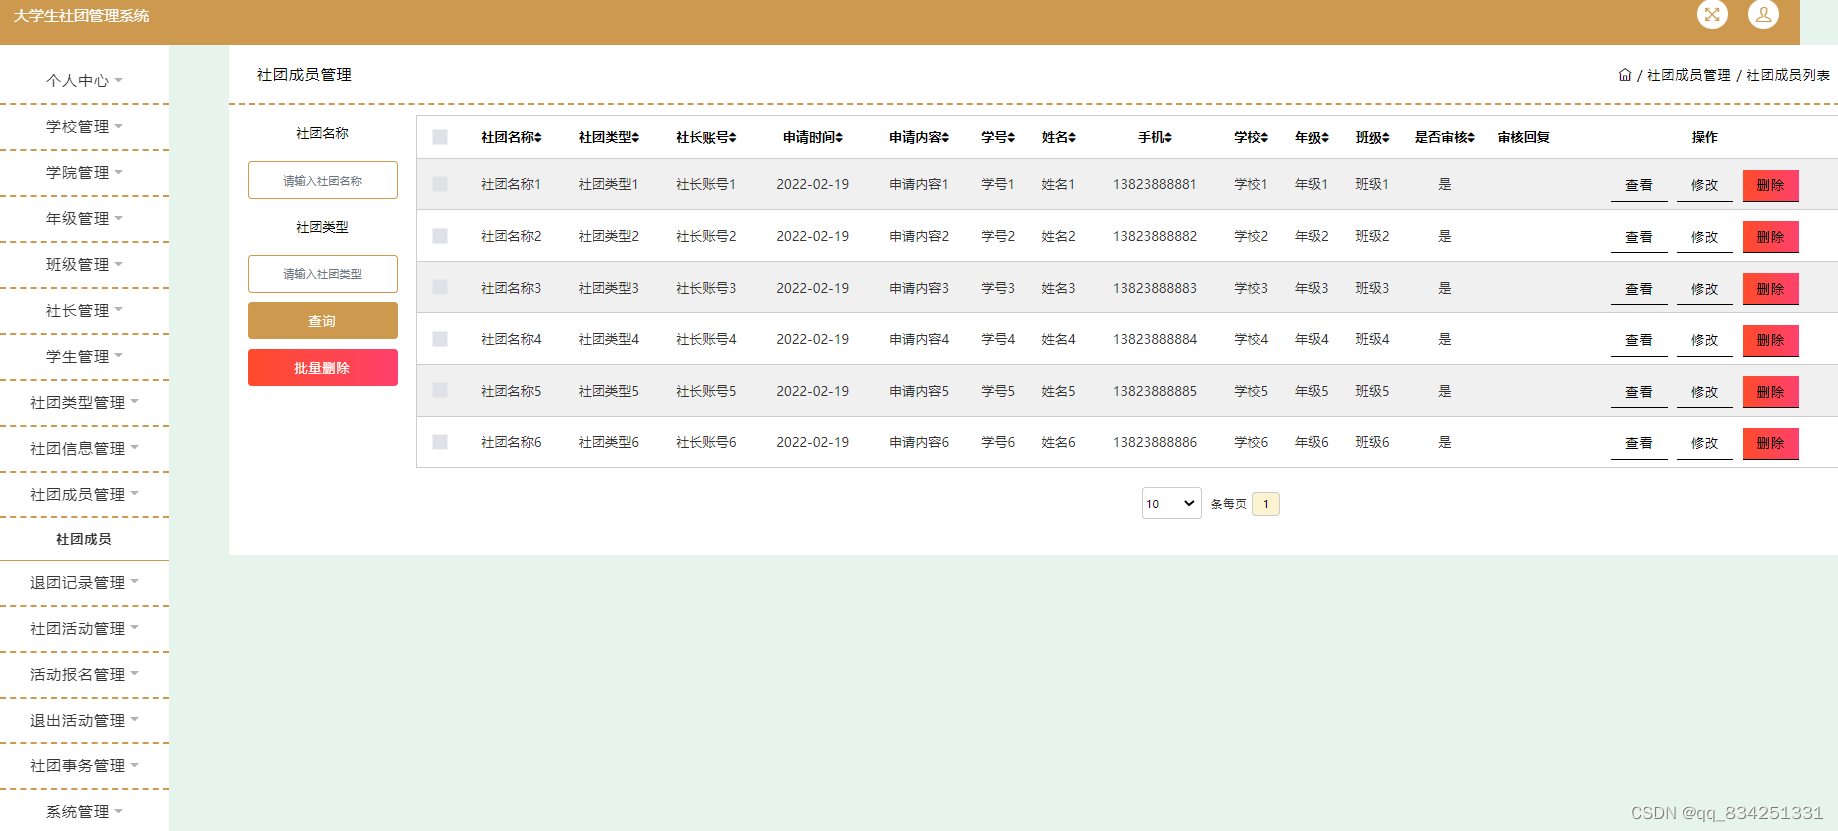This screenshot has height=831, width=1838.
Task: Check the row checkbox for 社团名称4
Action: (x=440, y=339)
